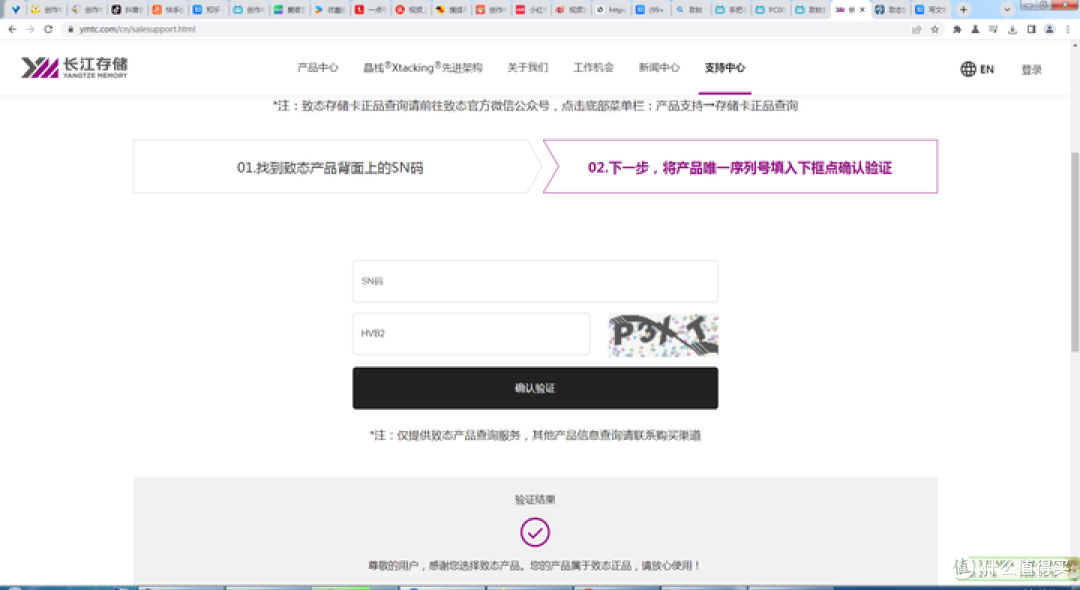Screen dimensions: 1080x590
Task: Click the padlock site info icon
Action: pyautogui.click(x=70, y=30)
